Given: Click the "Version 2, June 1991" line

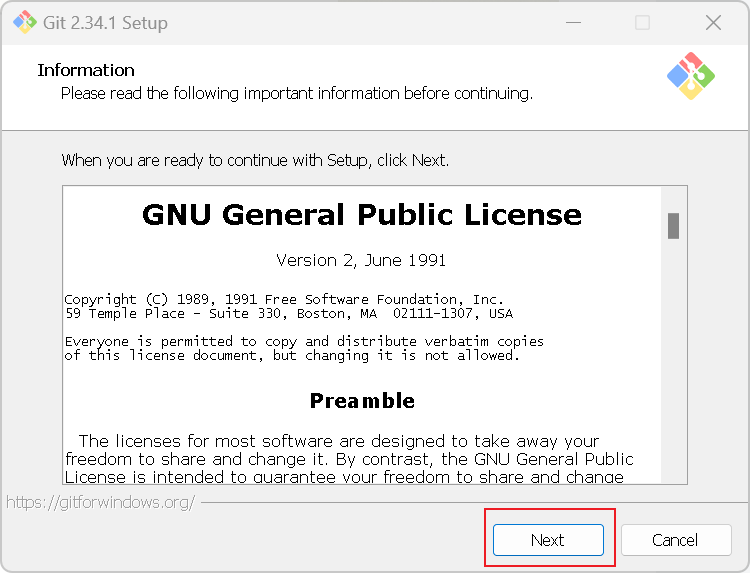Looking at the screenshot, I should tap(361, 260).
